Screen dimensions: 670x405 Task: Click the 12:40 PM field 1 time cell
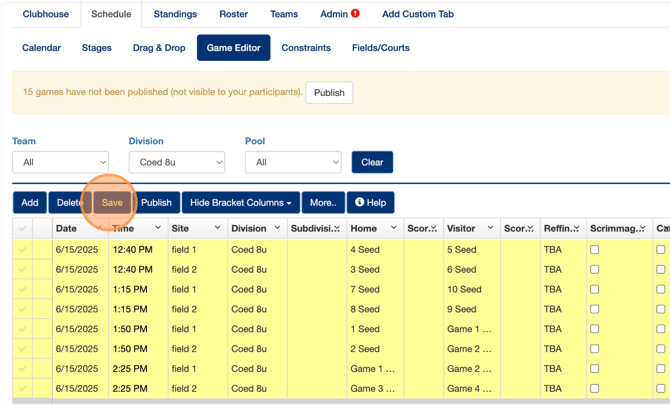point(132,250)
